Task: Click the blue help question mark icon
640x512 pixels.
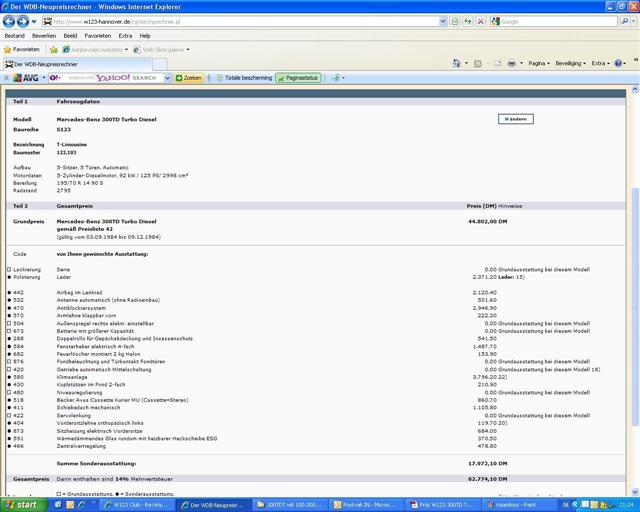Action: click(x=618, y=63)
